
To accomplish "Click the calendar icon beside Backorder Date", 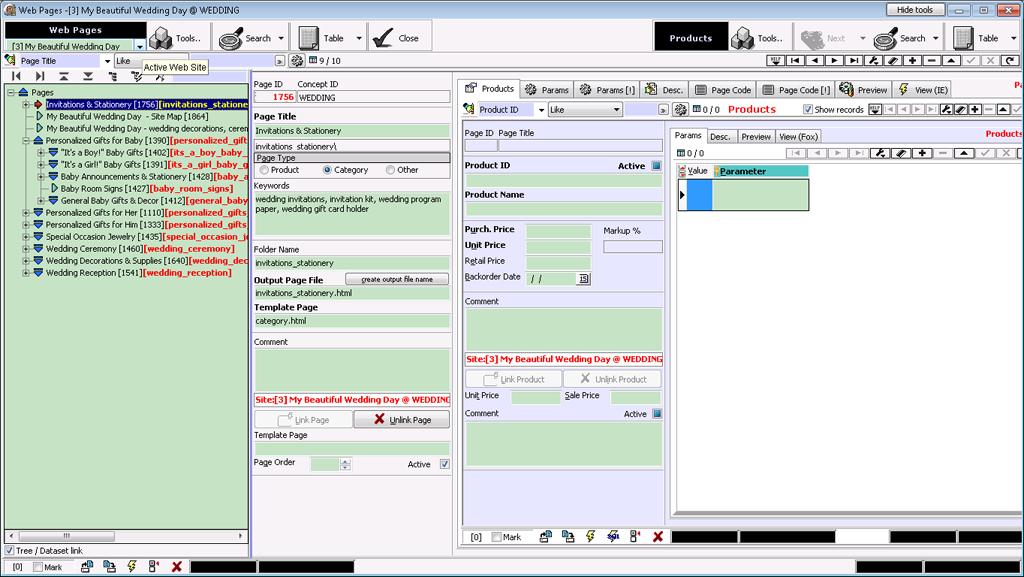I will click(584, 278).
